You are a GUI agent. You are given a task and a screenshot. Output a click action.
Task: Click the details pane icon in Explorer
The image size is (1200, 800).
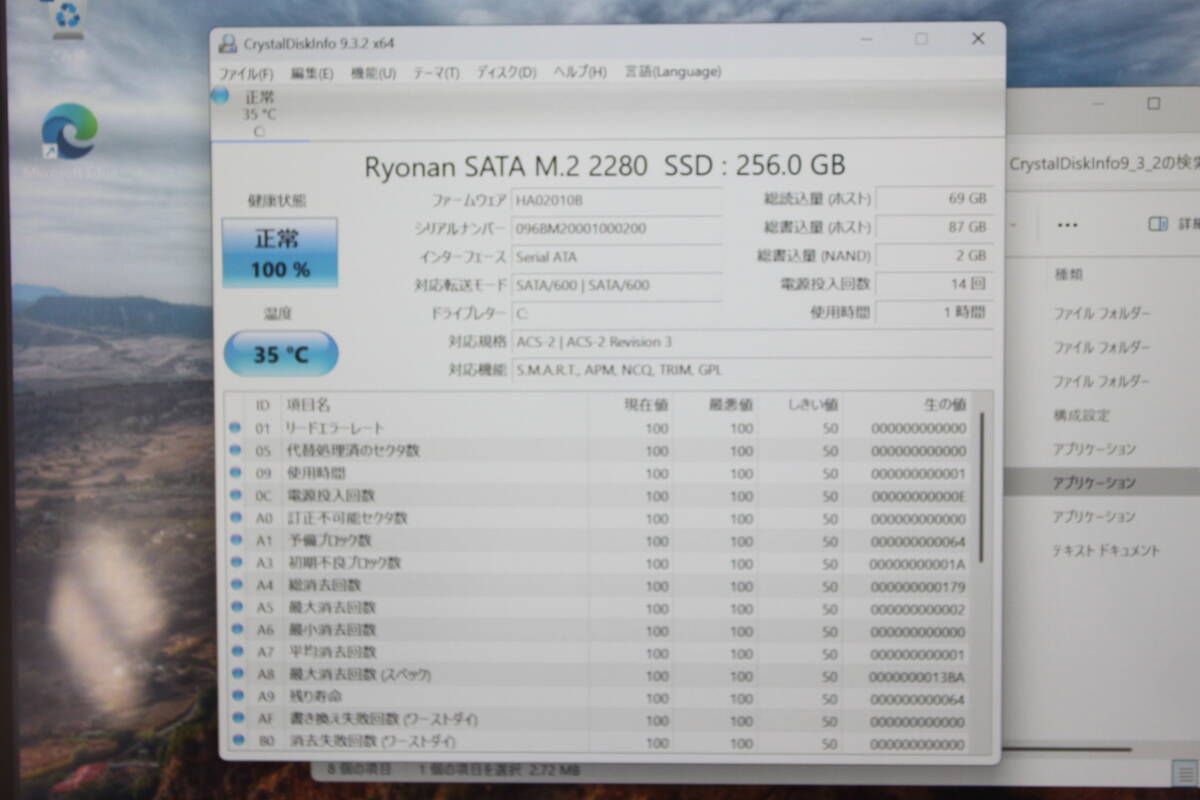(x=1159, y=224)
